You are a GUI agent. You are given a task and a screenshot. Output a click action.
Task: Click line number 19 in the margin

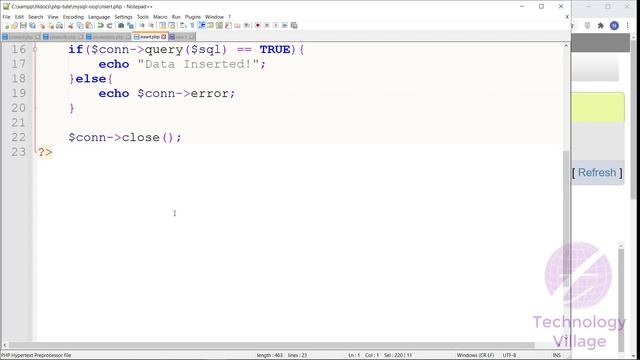[18, 93]
